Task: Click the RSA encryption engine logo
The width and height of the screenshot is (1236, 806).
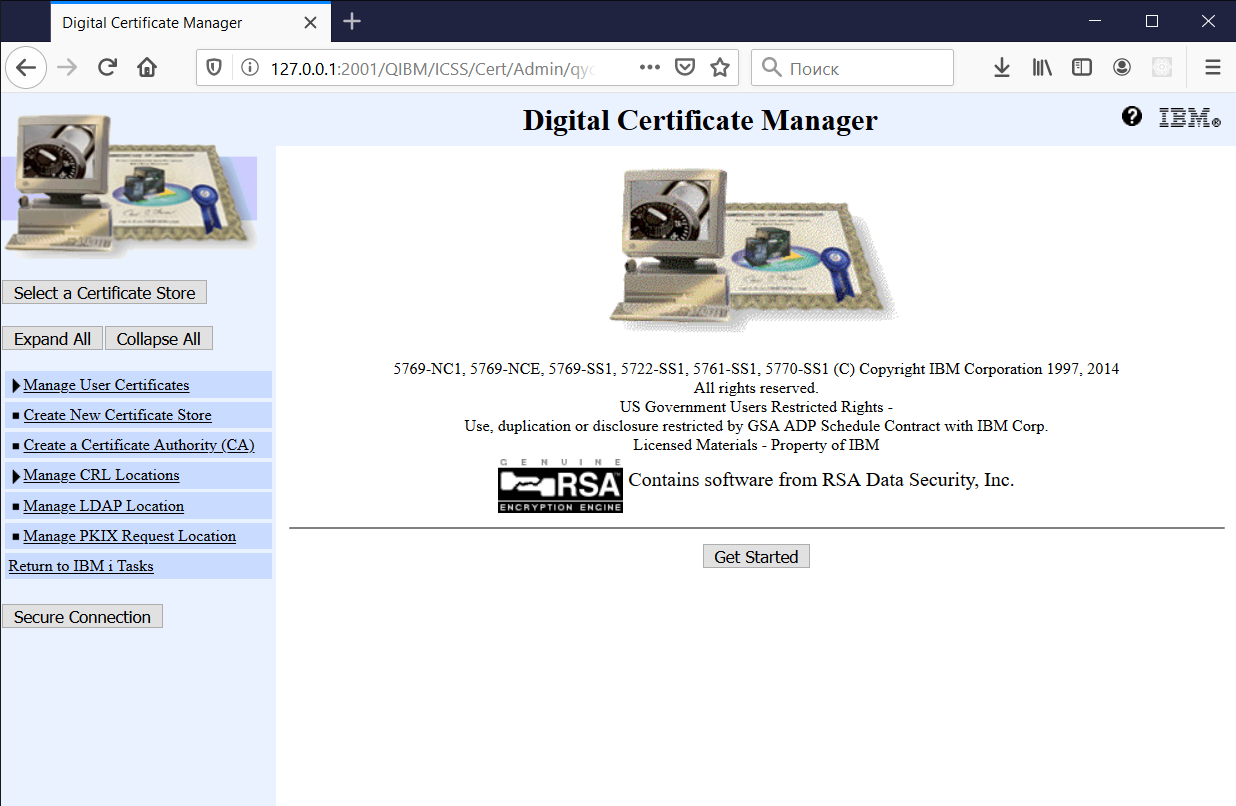Action: click(x=560, y=485)
